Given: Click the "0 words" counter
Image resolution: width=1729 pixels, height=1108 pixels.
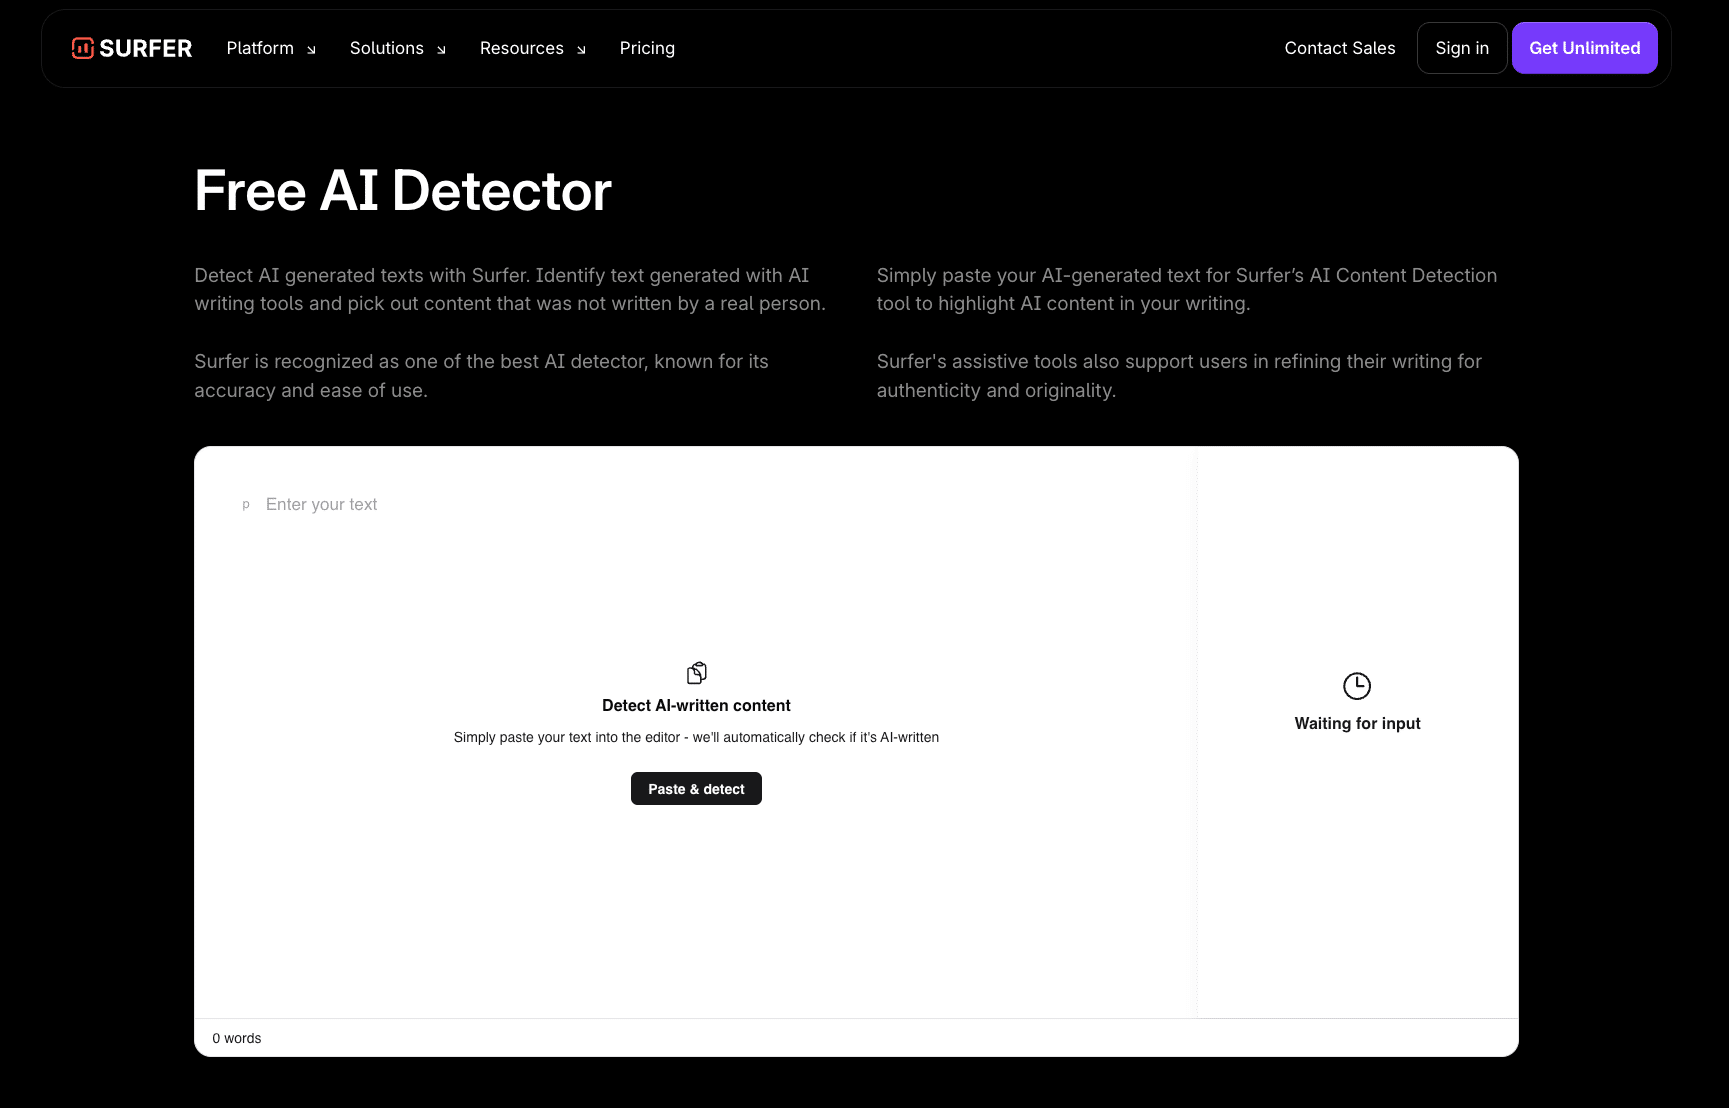Looking at the screenshot, I should [x=236, y=1038].
